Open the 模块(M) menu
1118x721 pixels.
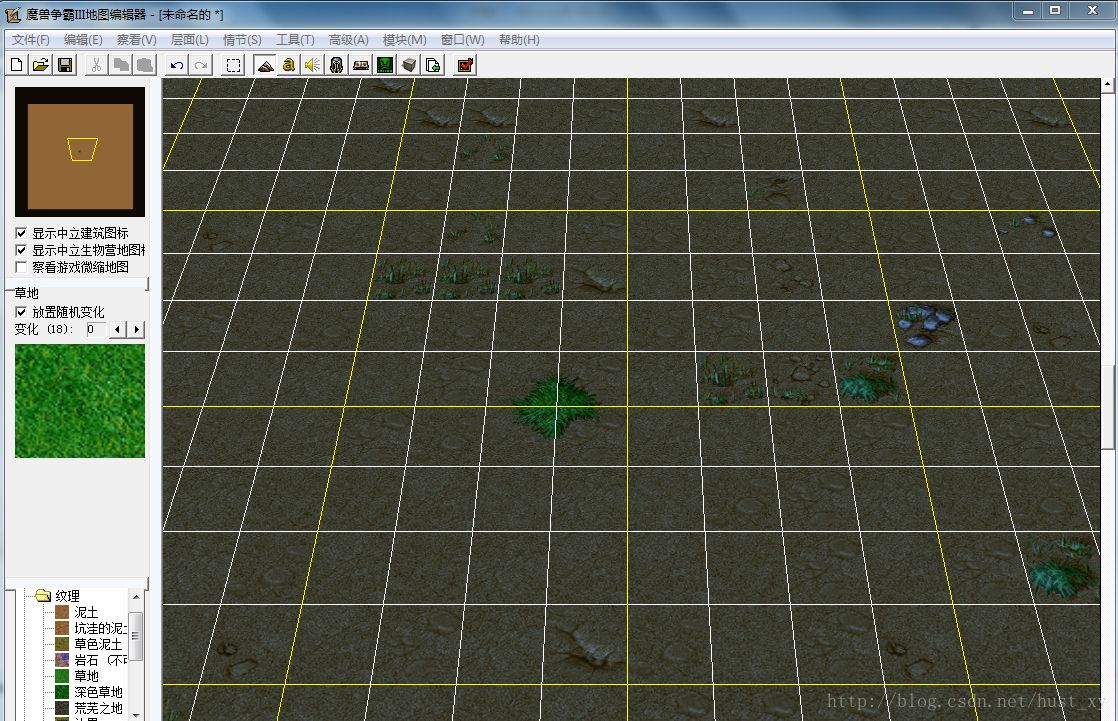[404, 40]
